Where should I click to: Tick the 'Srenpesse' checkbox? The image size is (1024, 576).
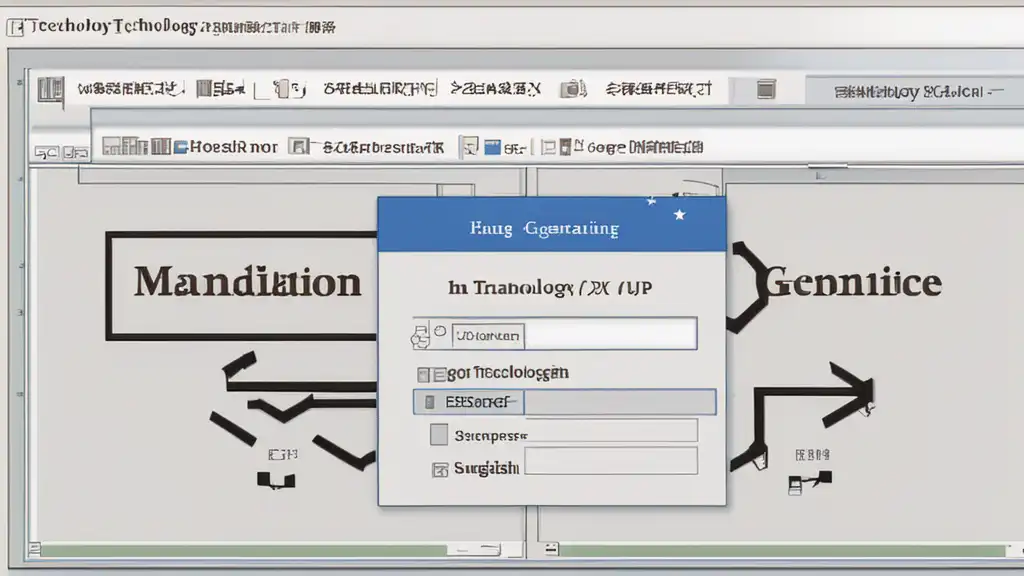tap(439, 434)
